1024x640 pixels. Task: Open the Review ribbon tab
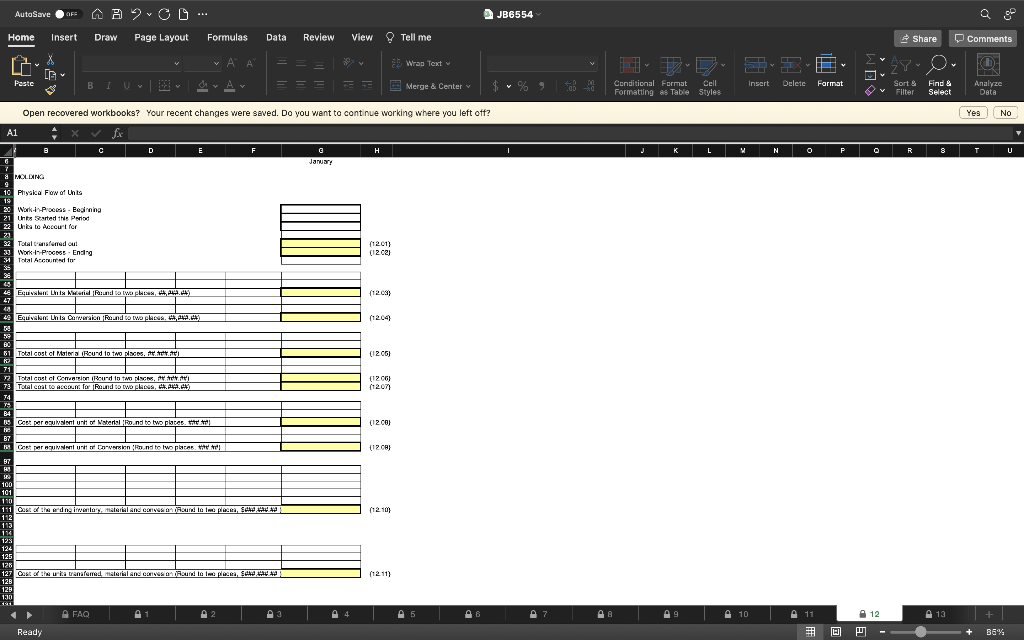coord(319,37)
